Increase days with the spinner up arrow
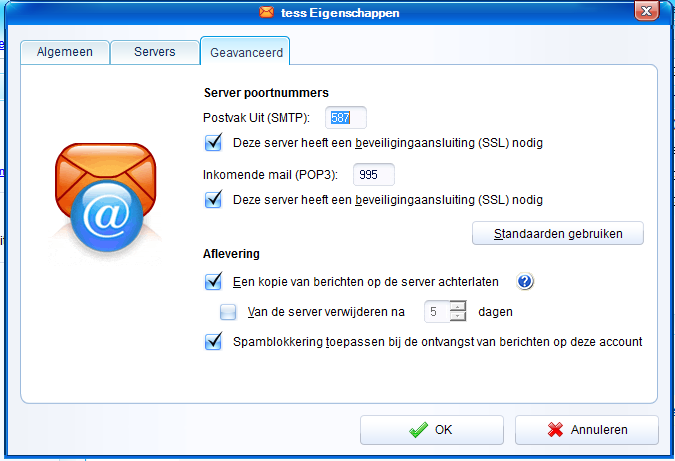The height and width of the screenshot is (461, 675). click(x=458, y=306)
